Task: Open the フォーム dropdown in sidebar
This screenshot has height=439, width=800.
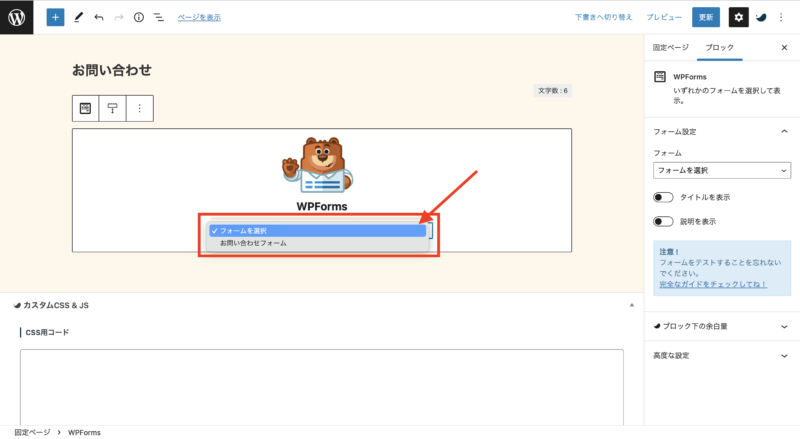Action: pos(722,170)
